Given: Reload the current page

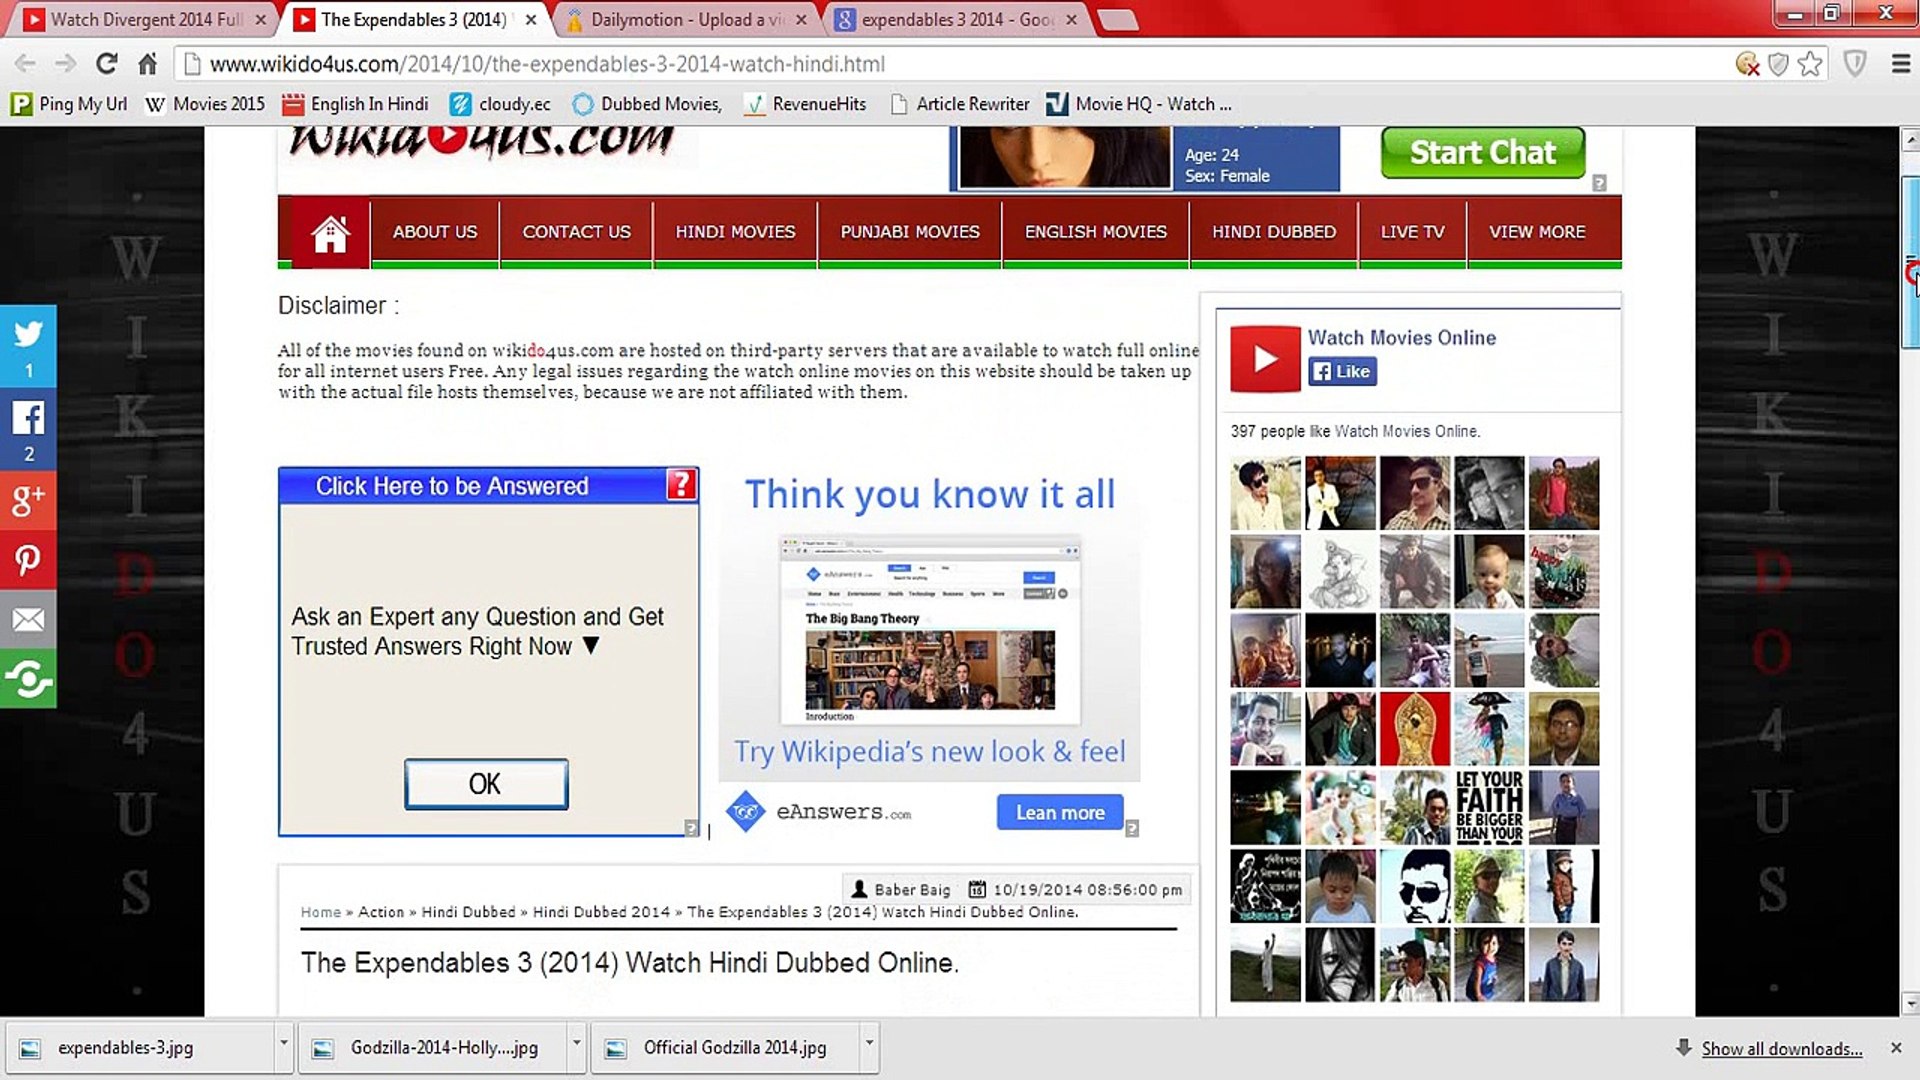Looking at the screenshot, I should [106, 64].
